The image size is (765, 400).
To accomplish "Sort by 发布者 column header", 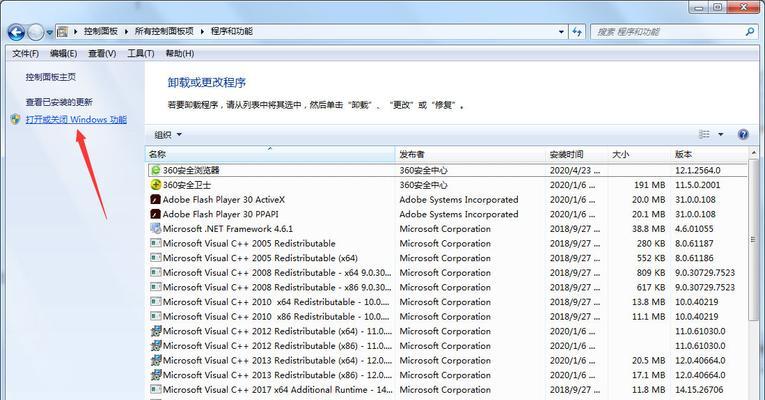I will [470, 155].
